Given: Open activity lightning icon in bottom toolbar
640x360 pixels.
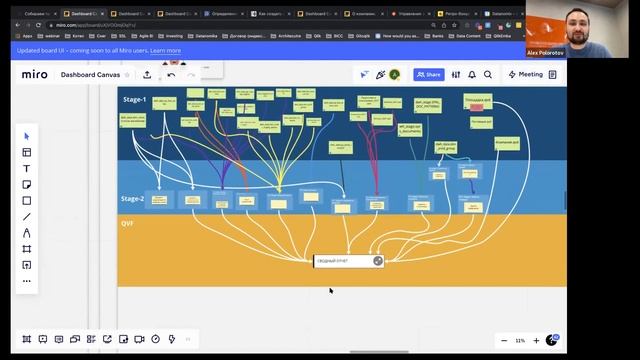Looking at the screenshot, I should click(172, 339).
